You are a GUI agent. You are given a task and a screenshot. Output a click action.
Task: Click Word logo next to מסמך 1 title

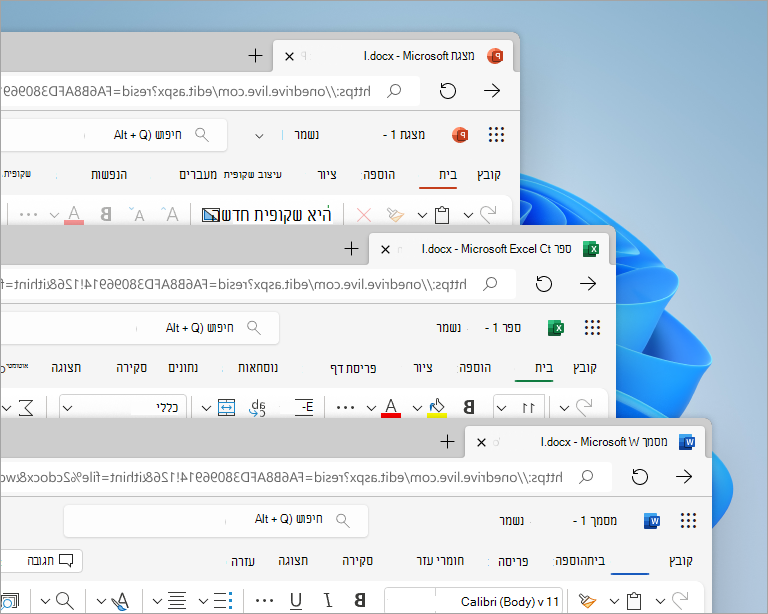(652, 520)
